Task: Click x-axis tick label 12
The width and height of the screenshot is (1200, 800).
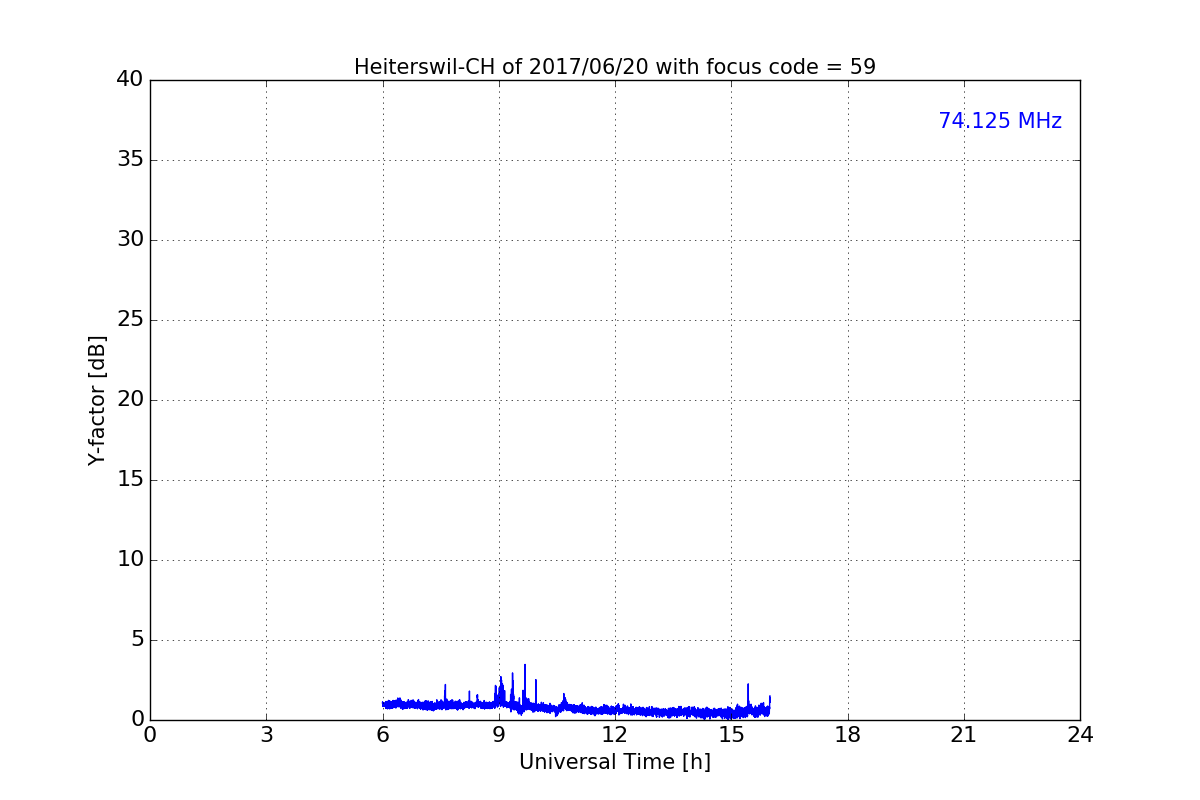Action: tap(615, 735)
